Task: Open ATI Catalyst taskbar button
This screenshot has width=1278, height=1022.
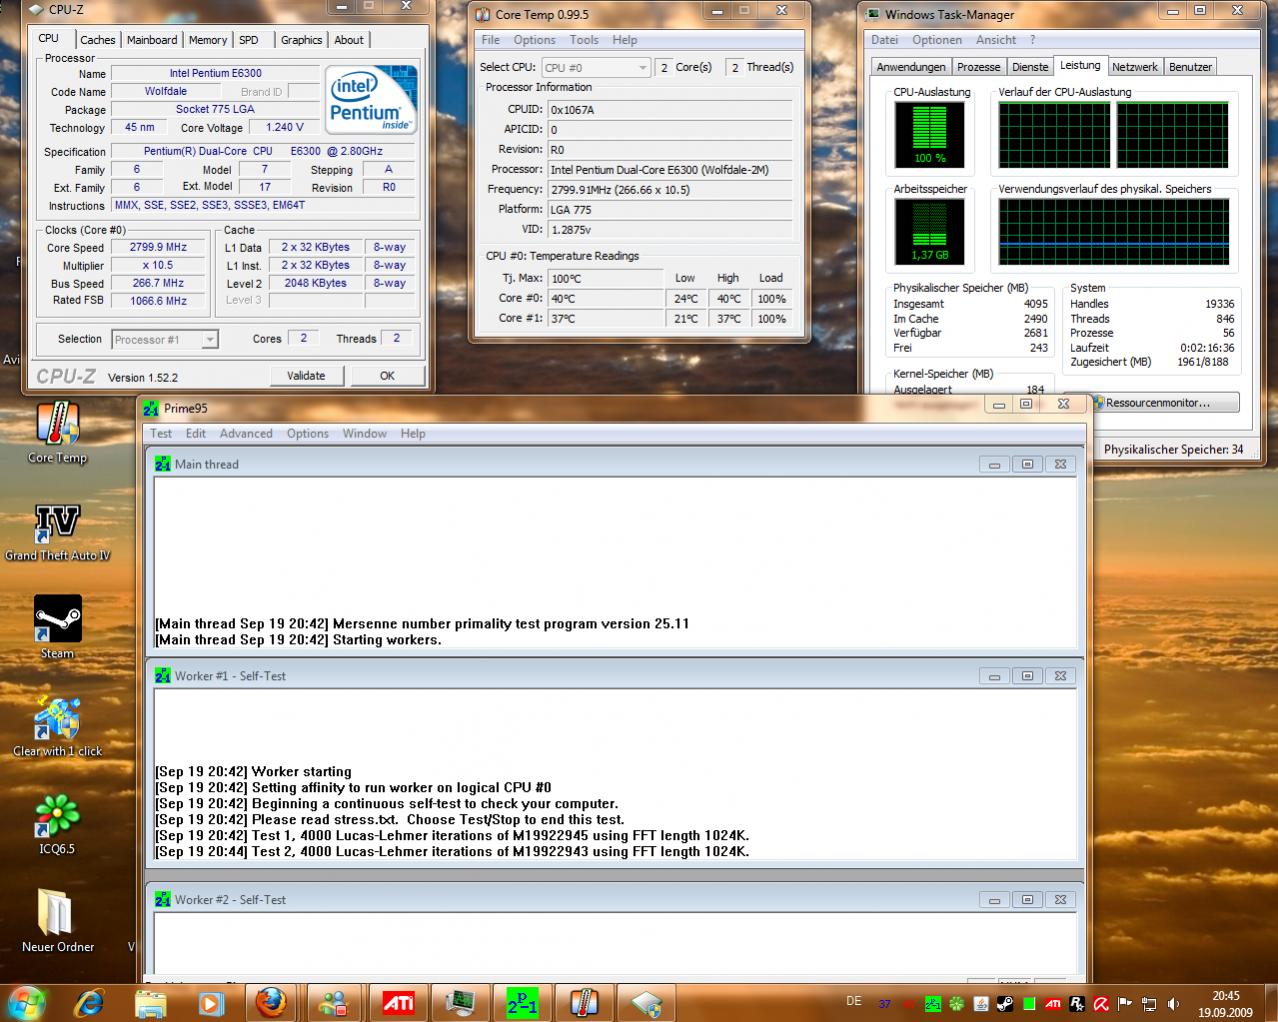Action: tap(398, 1002)
